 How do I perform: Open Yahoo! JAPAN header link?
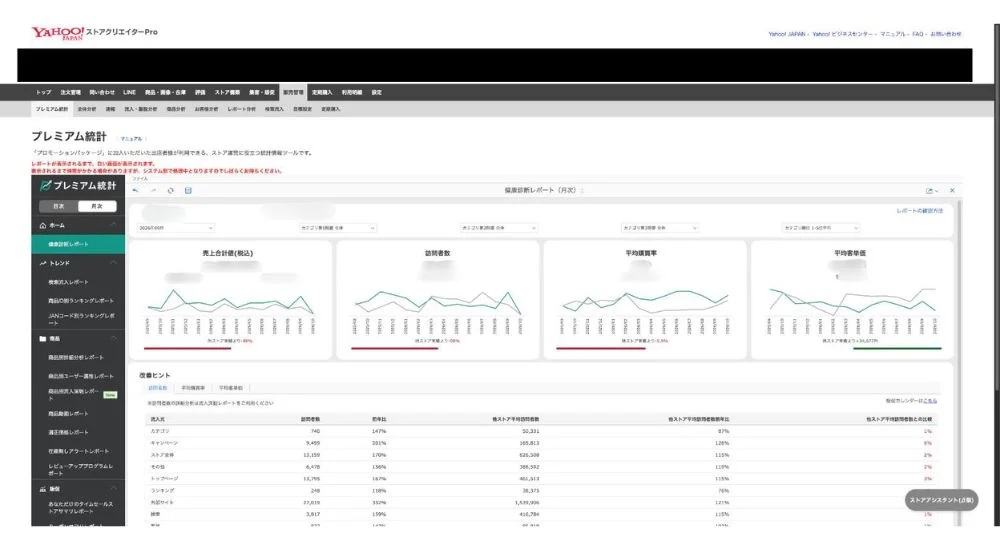click(x=786, y=34)
